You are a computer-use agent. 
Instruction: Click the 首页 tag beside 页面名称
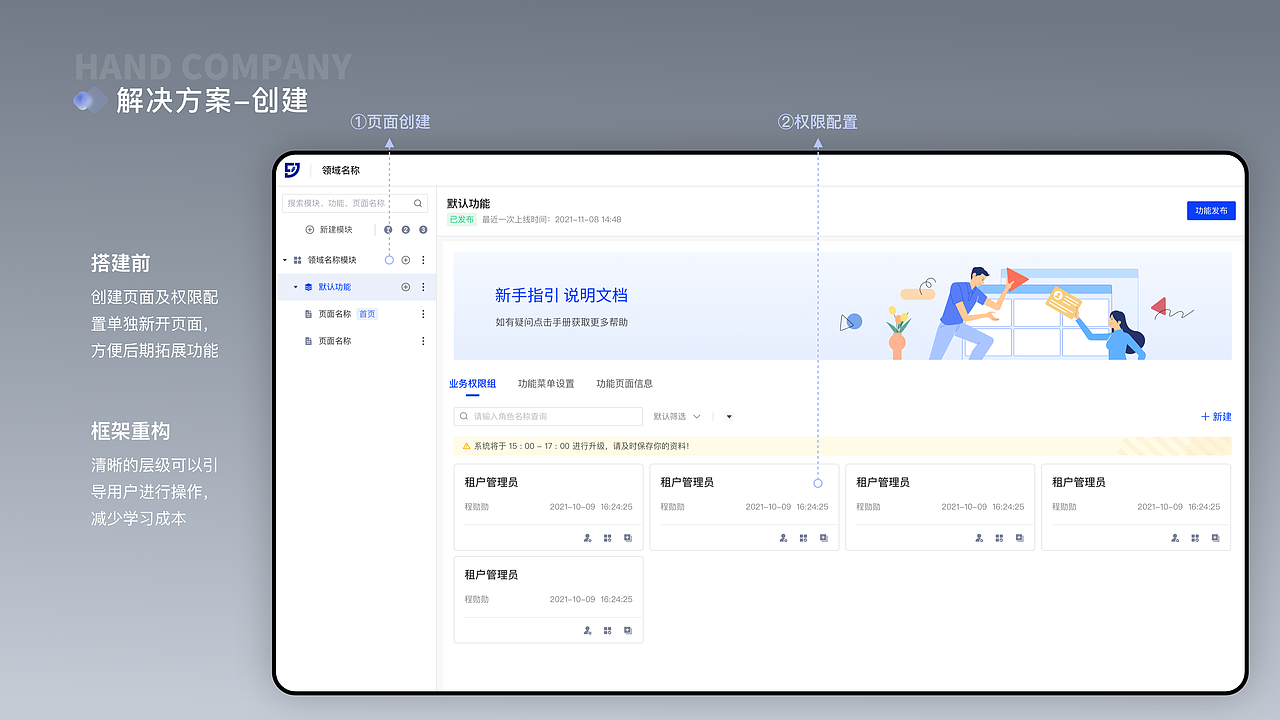(x=368, y=314)
